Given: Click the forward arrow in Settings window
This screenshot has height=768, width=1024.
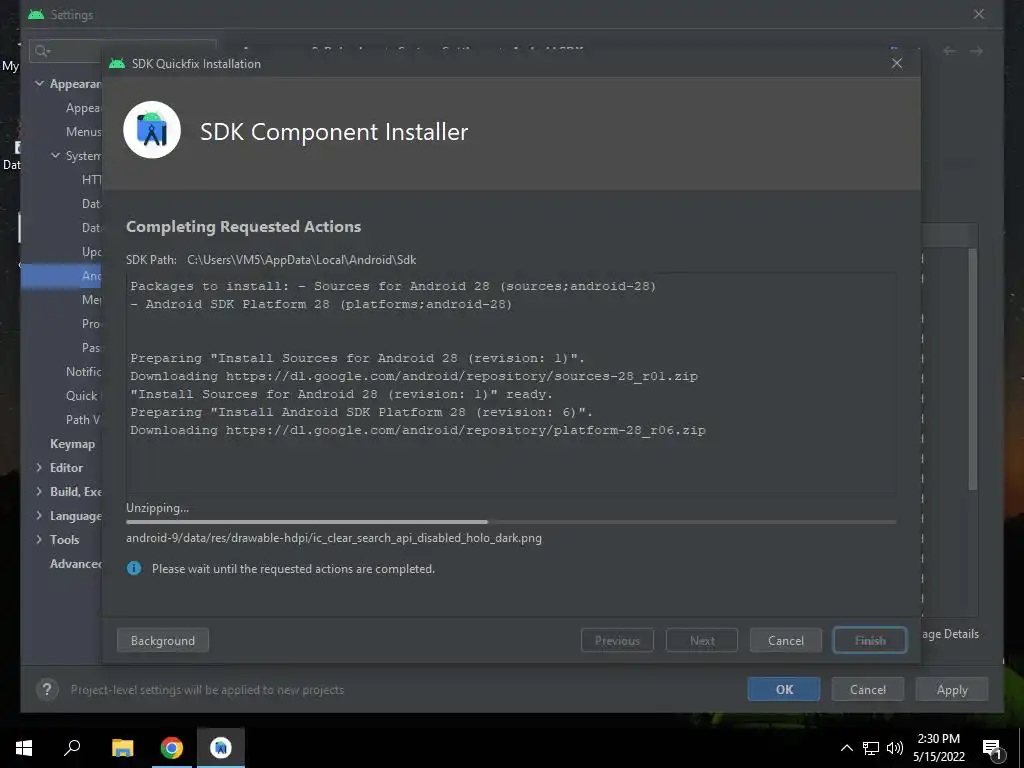Looking at the screenshot, I should click(976, 51).
